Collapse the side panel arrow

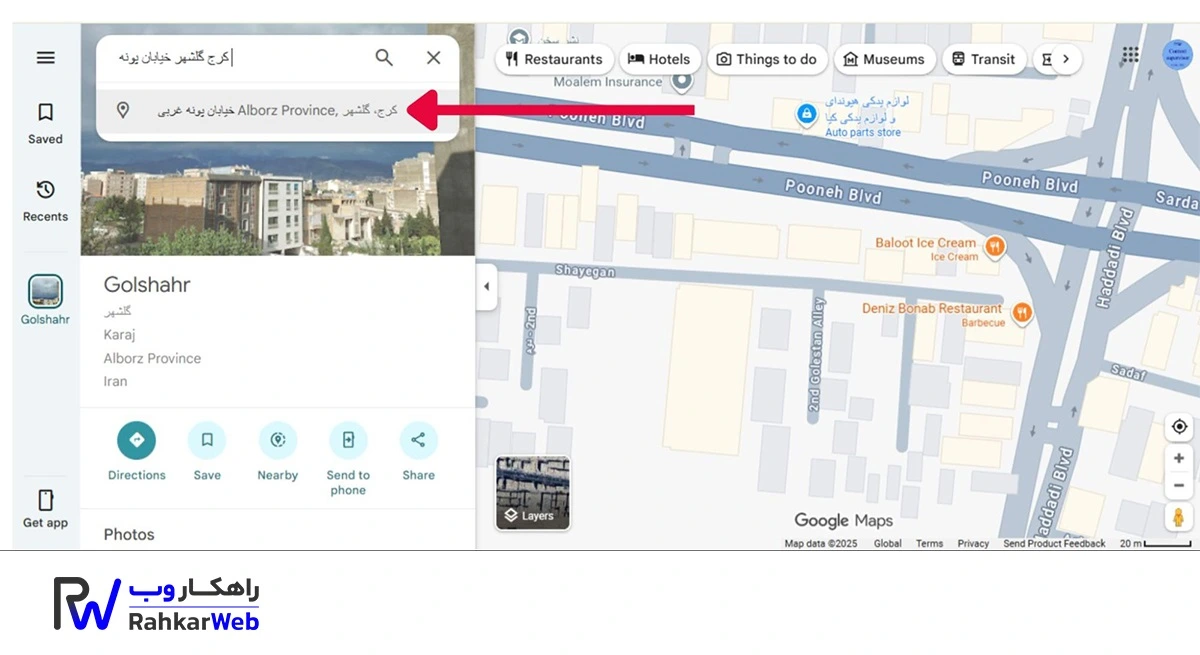click(x=487, y=287)
